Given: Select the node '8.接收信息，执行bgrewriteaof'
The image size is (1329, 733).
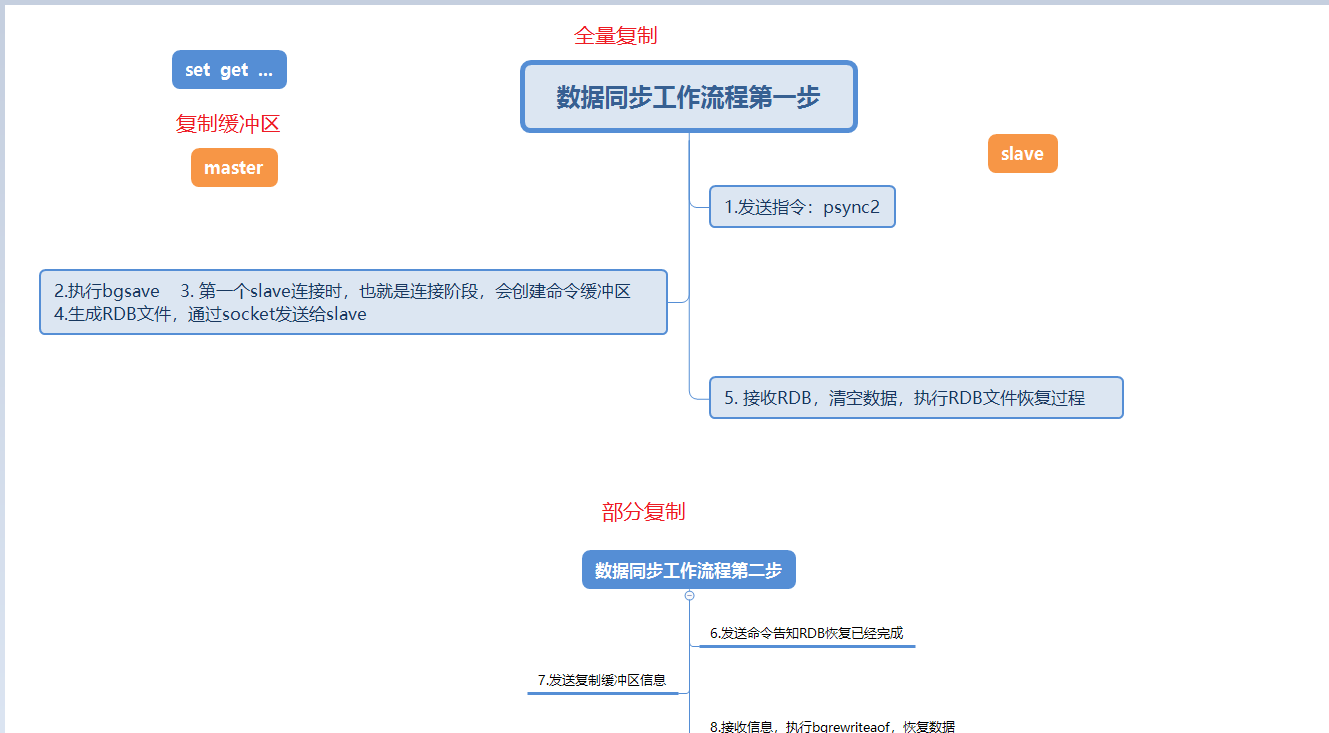Looking at the screenshot, I should pos(832,726).
